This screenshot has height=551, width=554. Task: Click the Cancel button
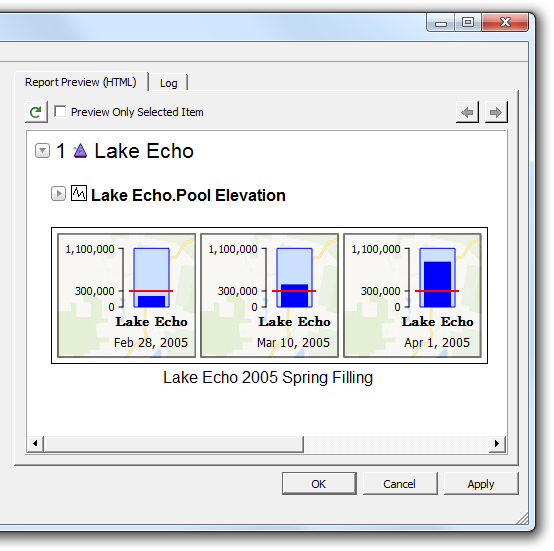click(x=400, y=484)
